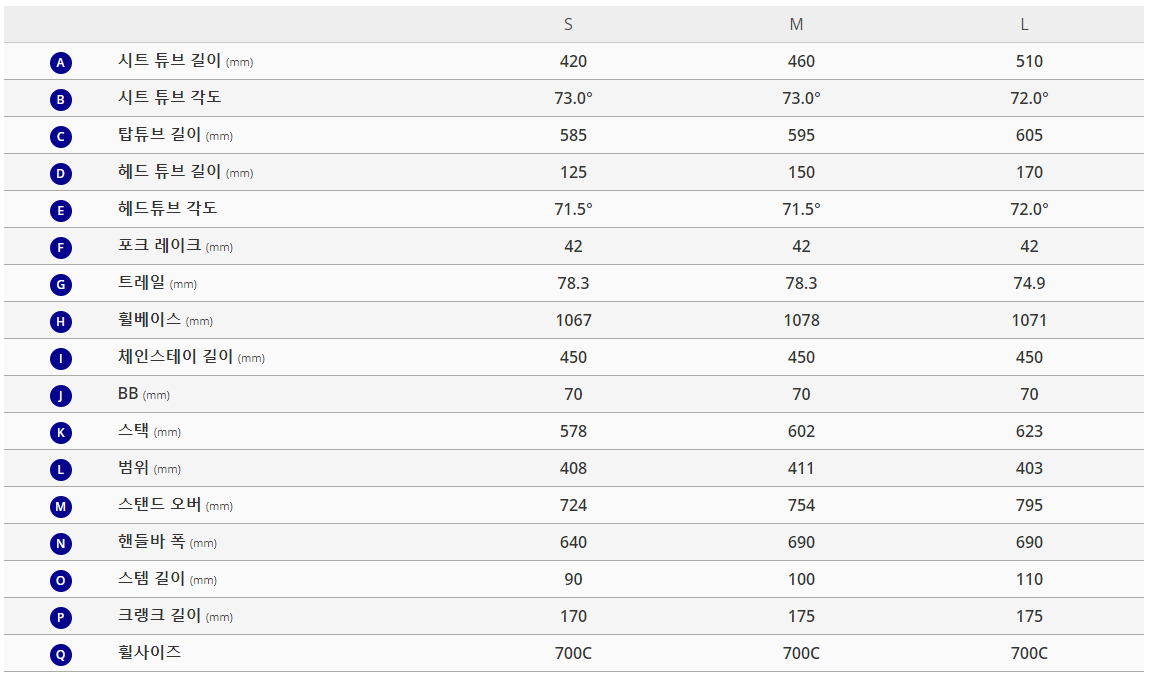Click wheelbase value 1078 in M column

(x=802, y=321)
